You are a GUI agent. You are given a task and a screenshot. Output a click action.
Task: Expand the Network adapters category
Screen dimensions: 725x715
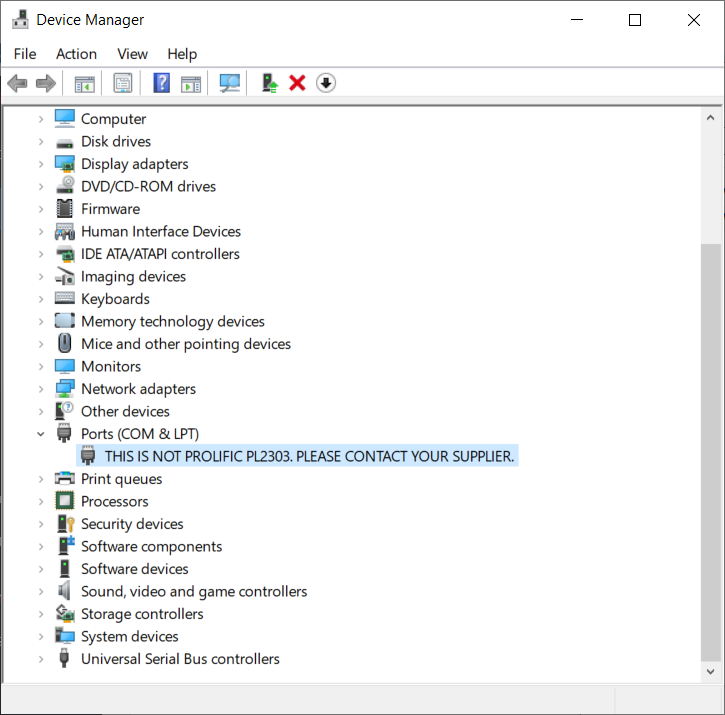coord(41,389)
